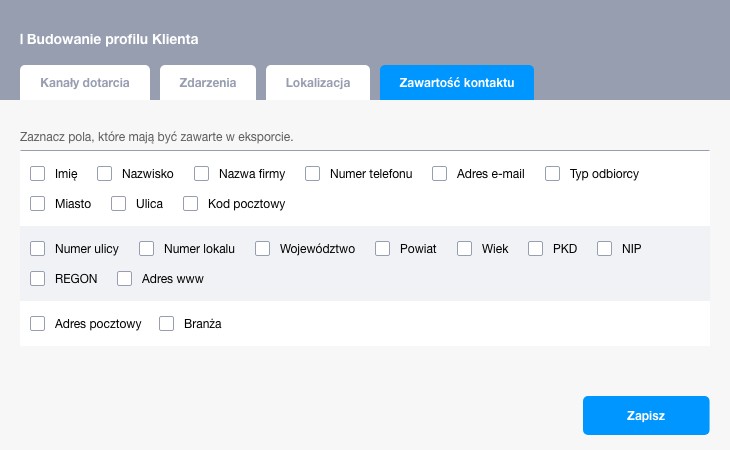Open the Zdarzenia tab
The image size is (730, 450).
tap(208, 82)
